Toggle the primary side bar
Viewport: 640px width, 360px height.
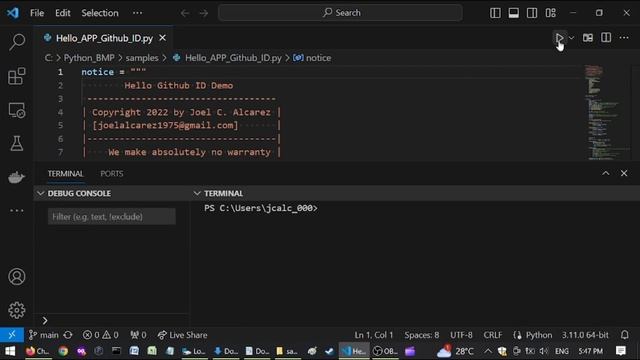(495, 13)
